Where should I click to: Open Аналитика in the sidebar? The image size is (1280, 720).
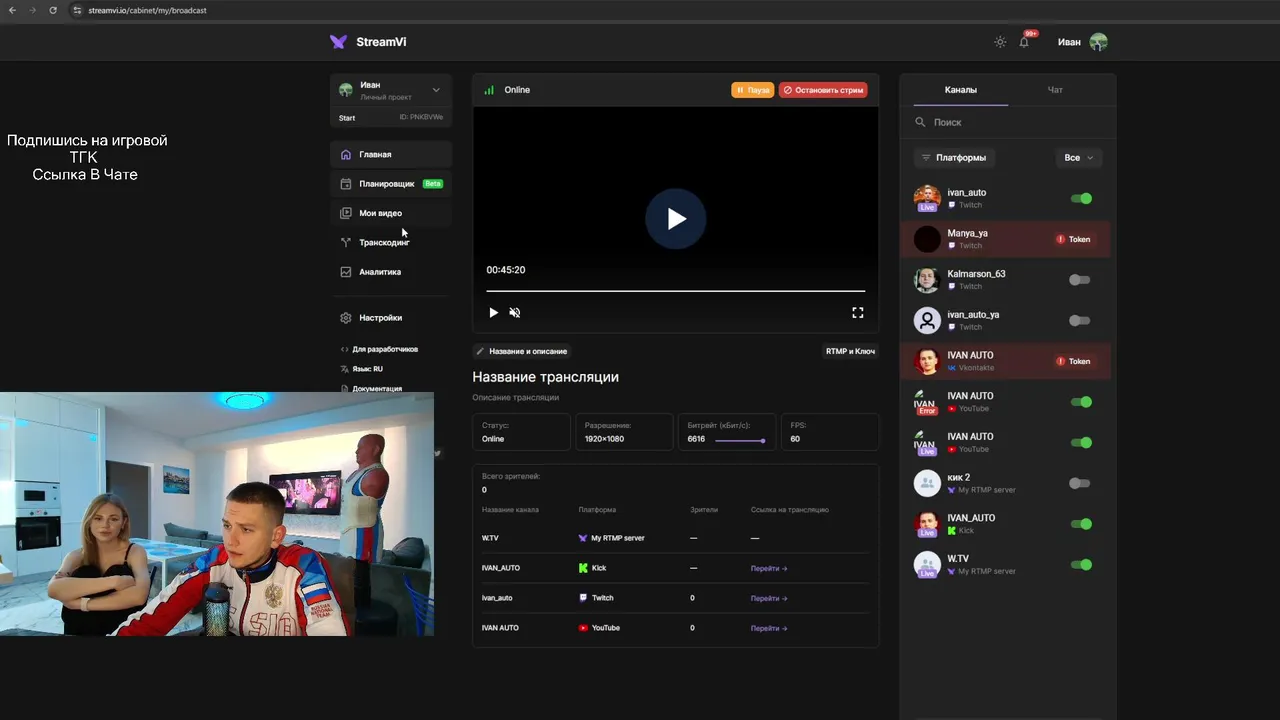coord(391,272)
